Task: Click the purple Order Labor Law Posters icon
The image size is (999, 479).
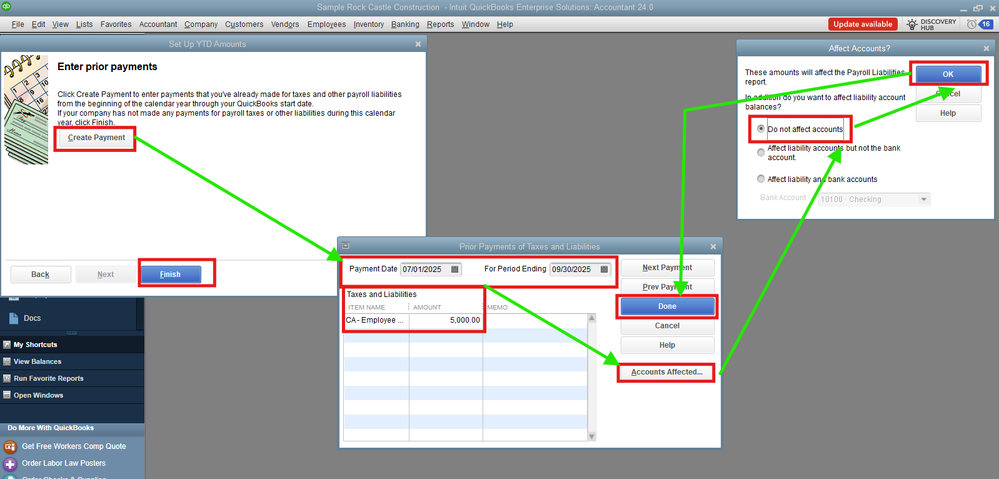Action: 9,463
